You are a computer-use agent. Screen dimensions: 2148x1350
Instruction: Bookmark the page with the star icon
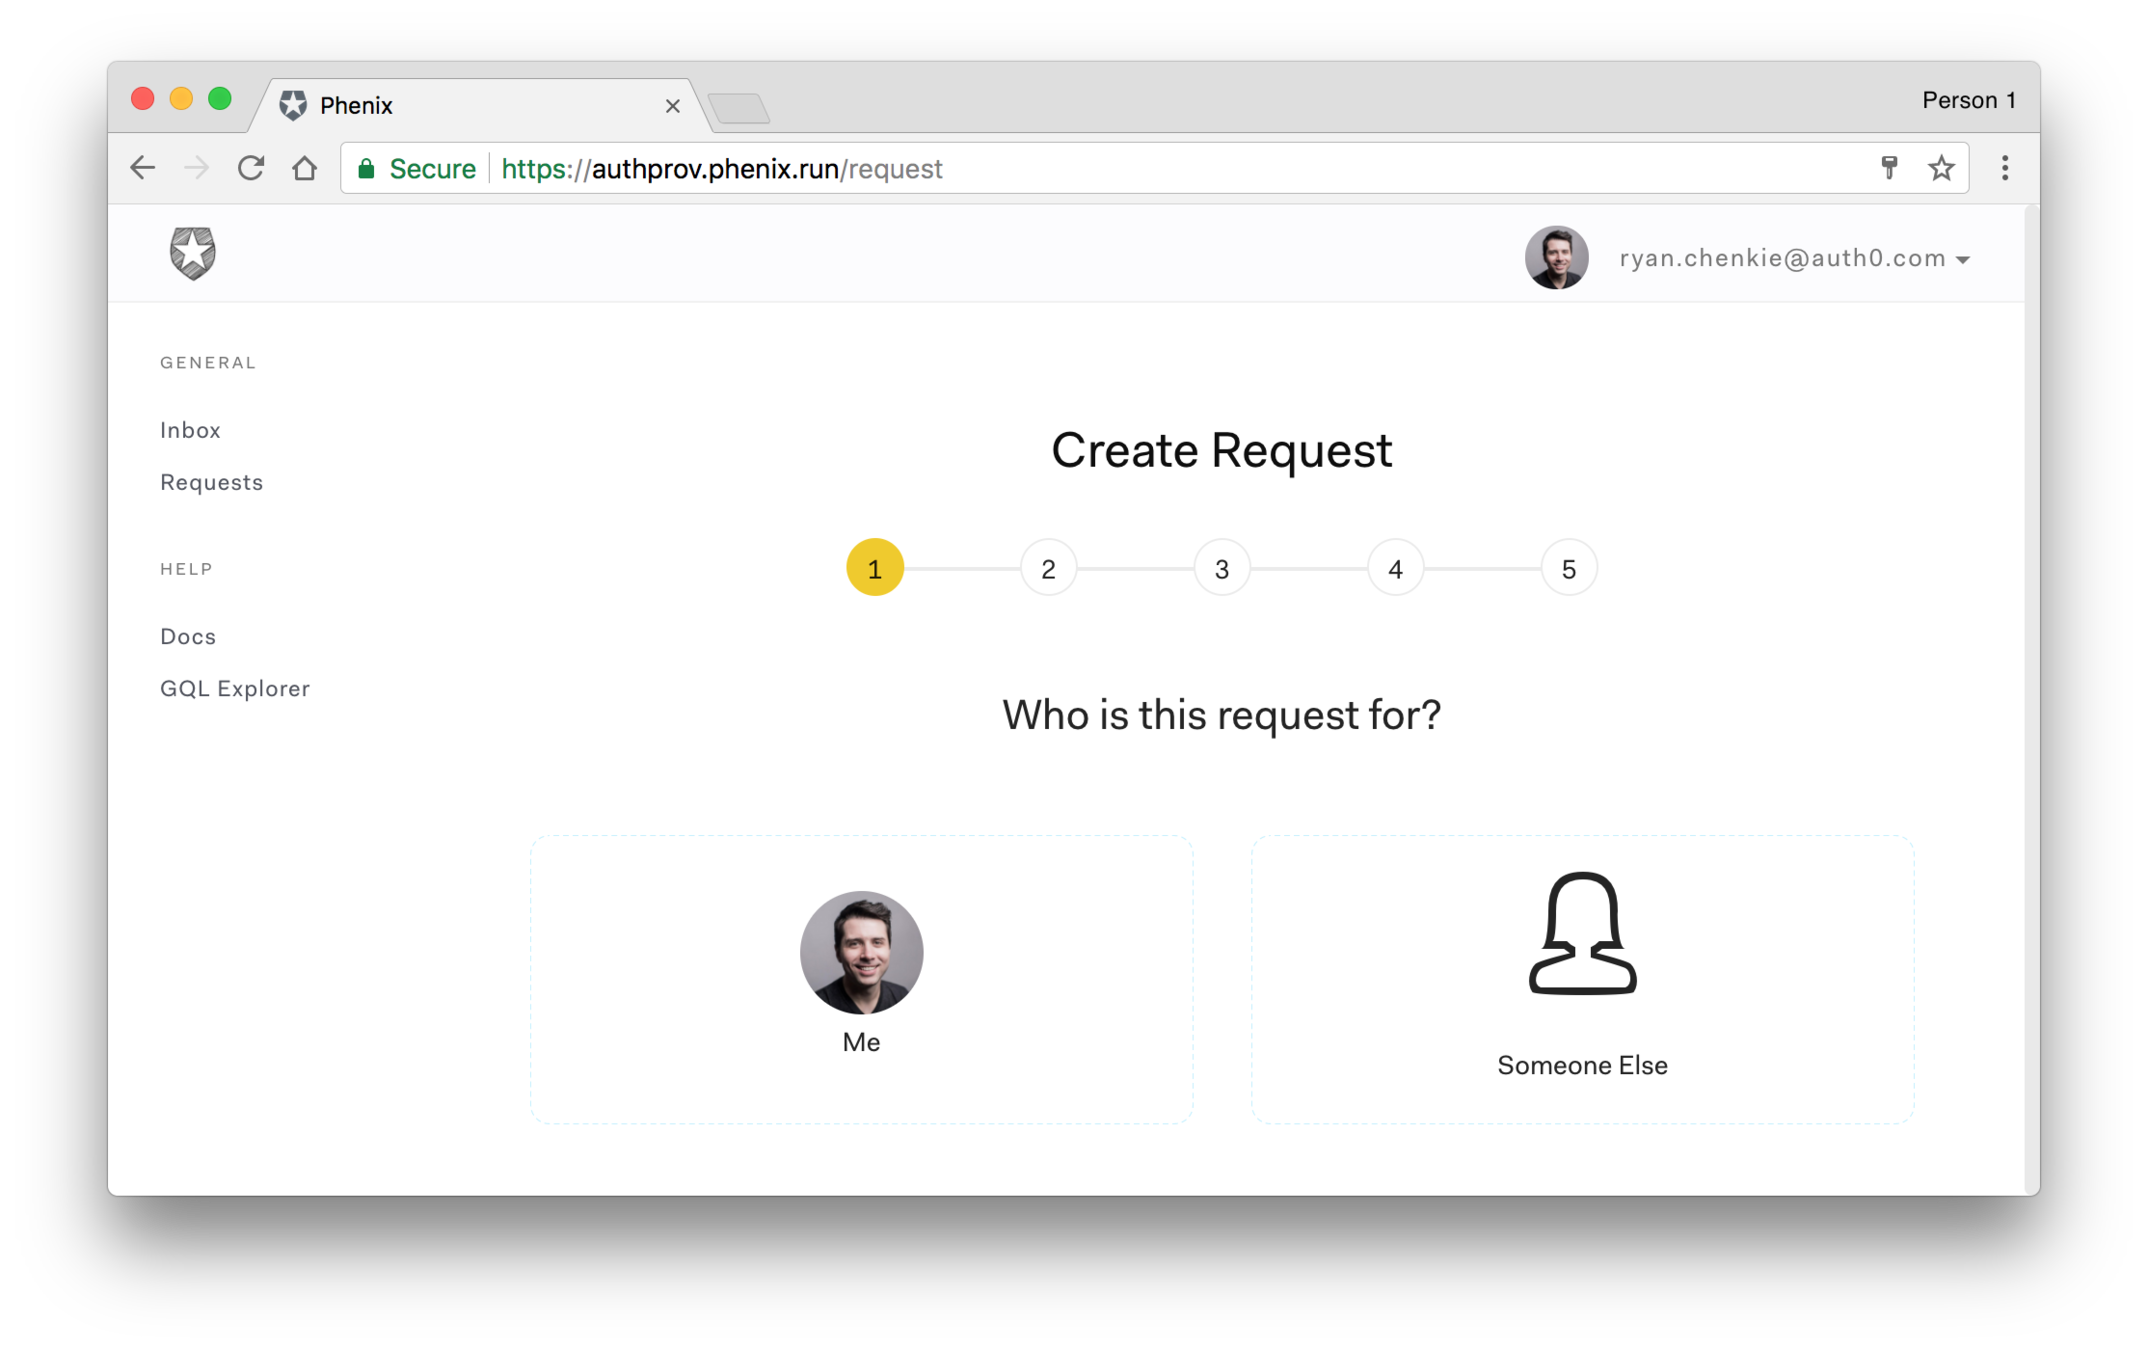(x=1941, y=168)
